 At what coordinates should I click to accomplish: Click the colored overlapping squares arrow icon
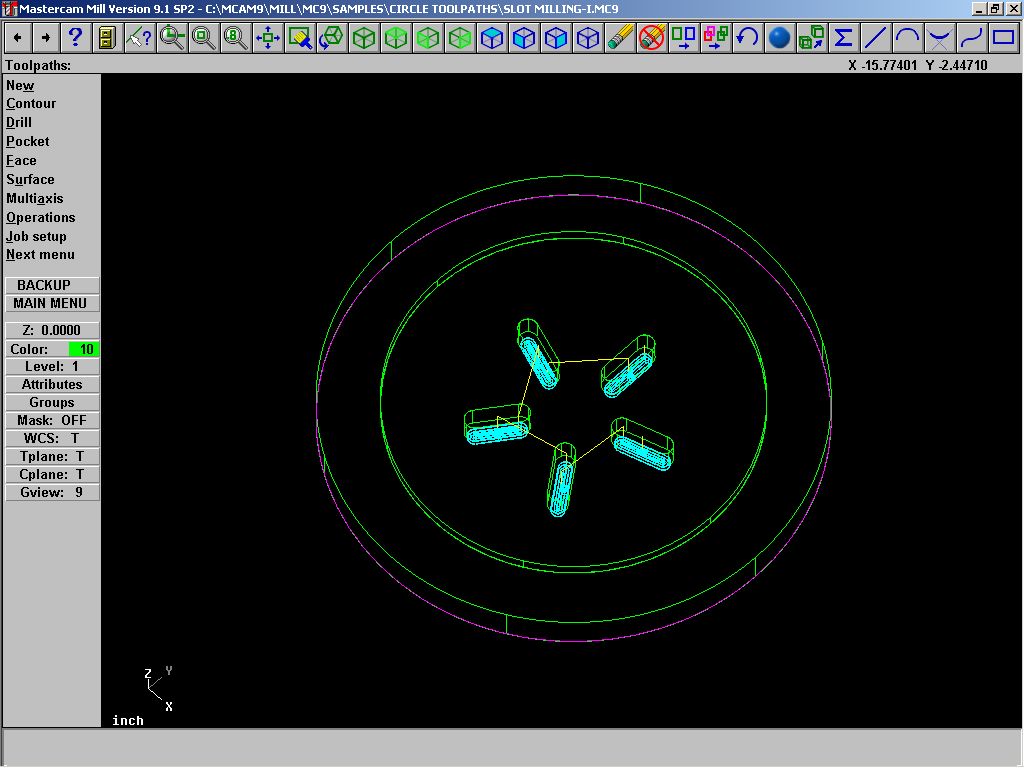pyautogui.click(x=716, y=38)
